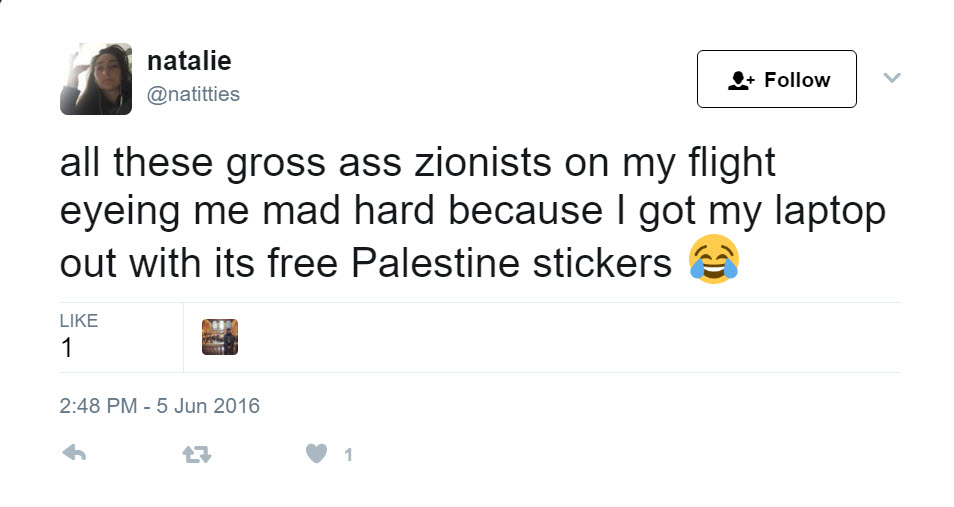Open the 2:48 PM timestamp link
Image resolution: width=954 pixels, height=507 pixels.
[x=98, y=406]
